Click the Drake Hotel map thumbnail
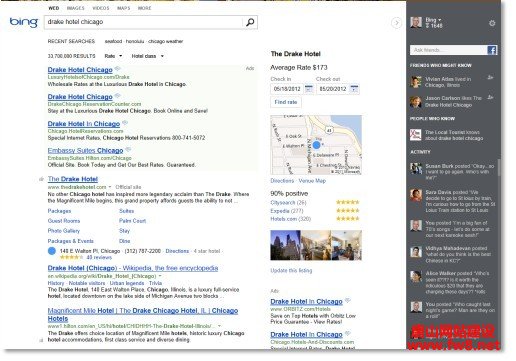 316,145
